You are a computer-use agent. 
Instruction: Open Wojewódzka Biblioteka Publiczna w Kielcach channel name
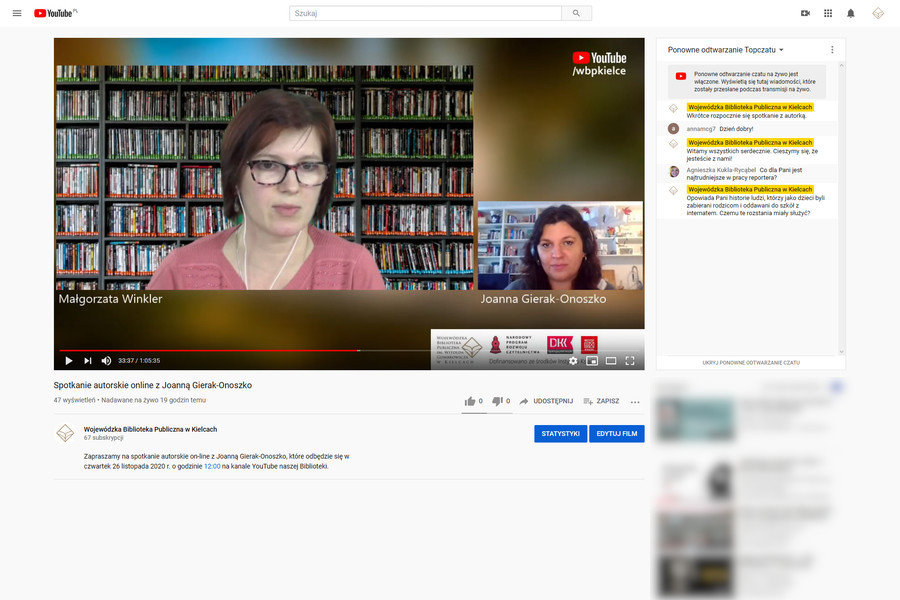150,429
